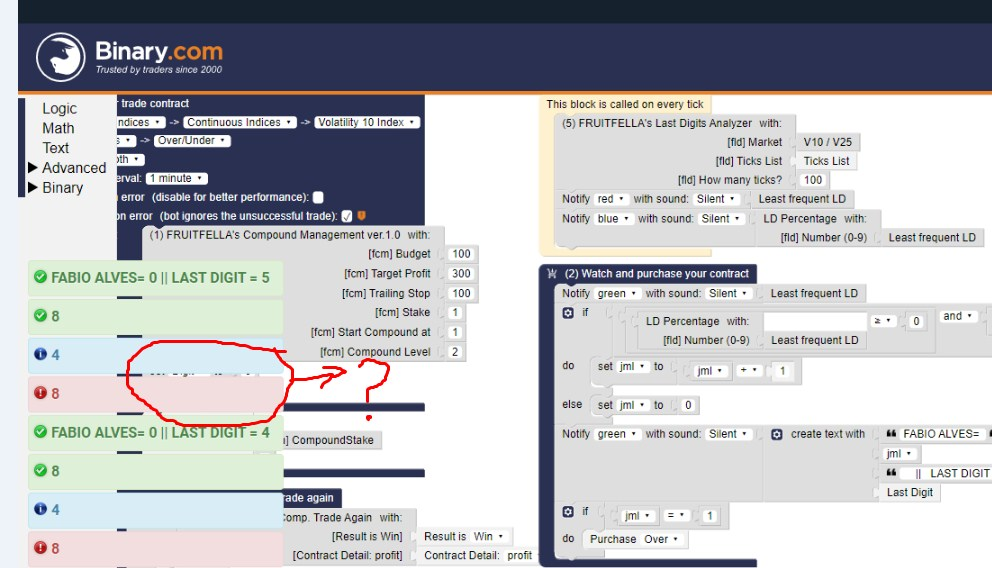Dismiss the FABIO ALVES LAST DIGIT = 5 notification
This screenshot has height=568, width=992.
pos(155,278)
